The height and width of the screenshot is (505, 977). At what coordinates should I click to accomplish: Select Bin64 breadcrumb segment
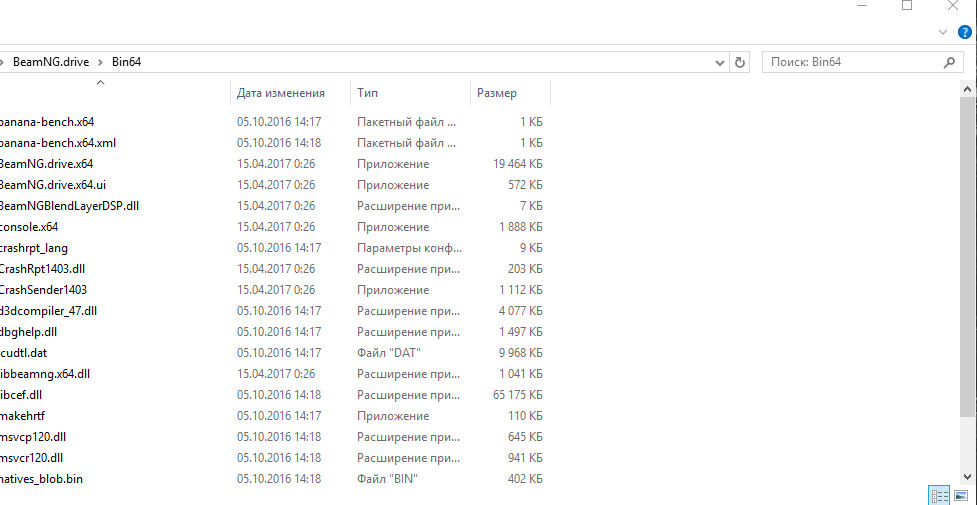pos(126,62)
